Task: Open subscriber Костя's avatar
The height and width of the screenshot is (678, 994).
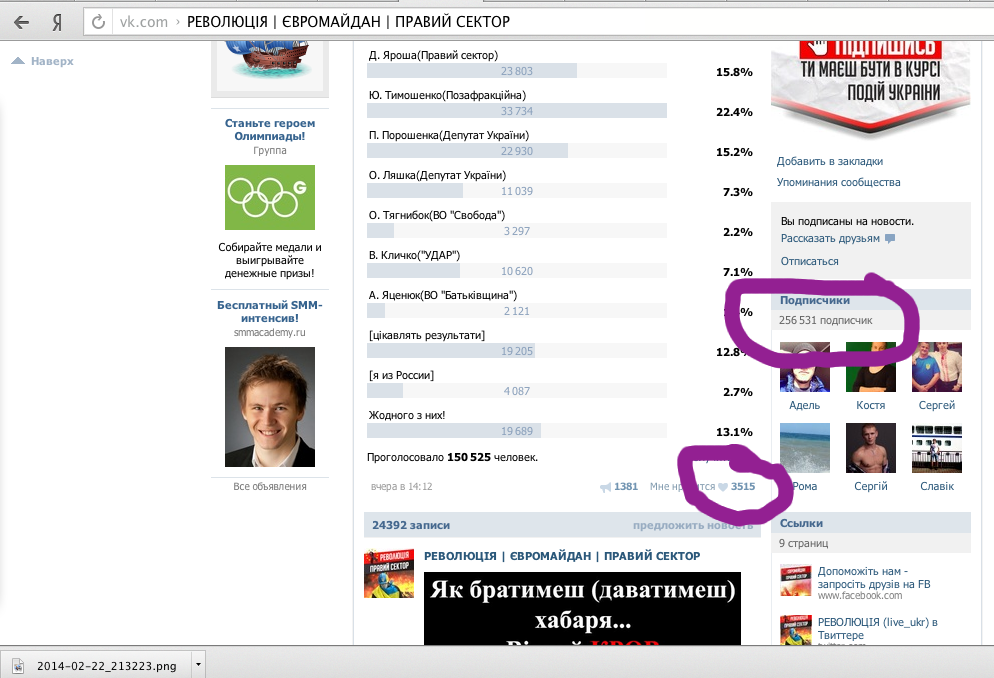Action: tap(871, 367)
